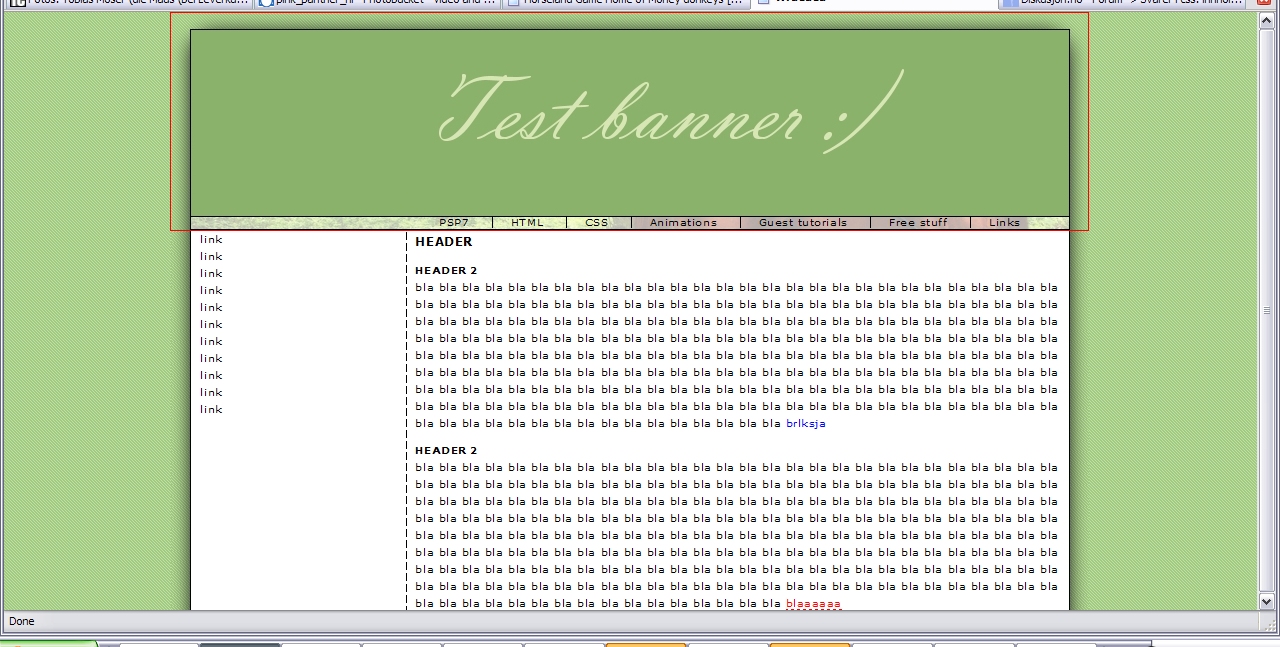Click the last sidebar link in the list
This screenshot has height=647, width=1280.
coord(211,410)
